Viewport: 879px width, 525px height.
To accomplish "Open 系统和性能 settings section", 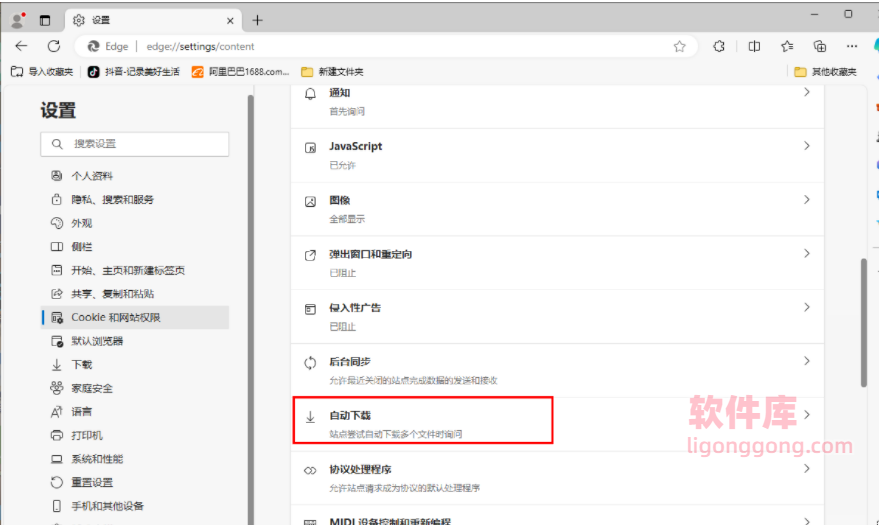I will pos(135,459).
